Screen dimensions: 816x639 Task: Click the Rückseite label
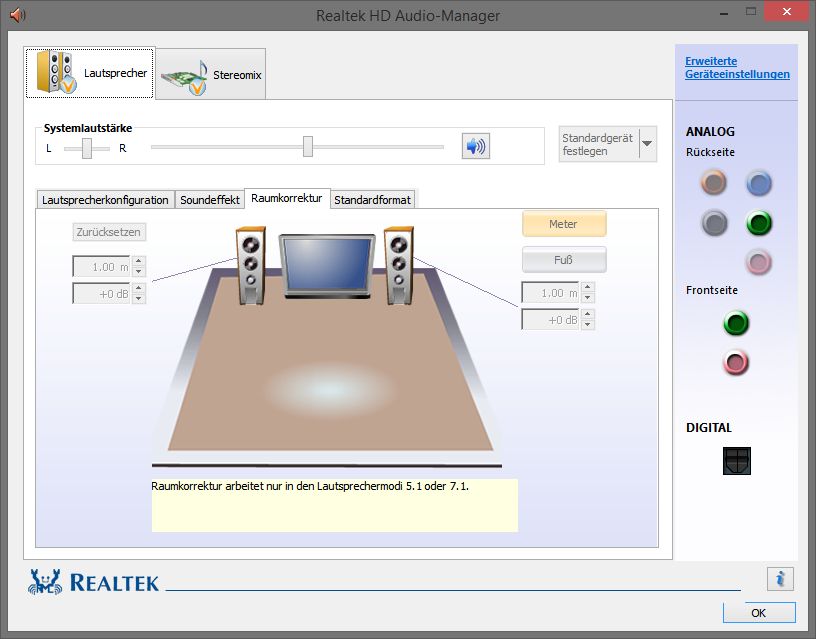[710, 152]
